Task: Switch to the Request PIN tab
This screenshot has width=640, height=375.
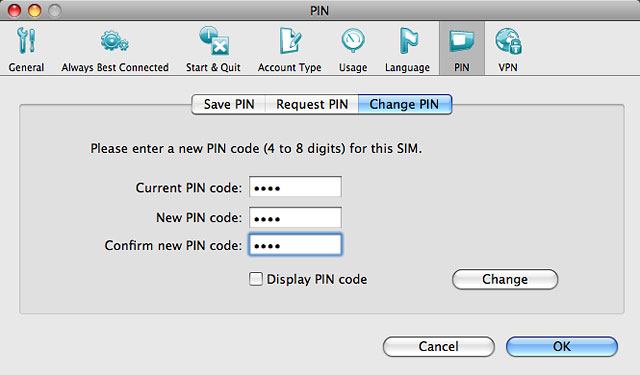Action: pyautogui.click(x=312, y=104)
